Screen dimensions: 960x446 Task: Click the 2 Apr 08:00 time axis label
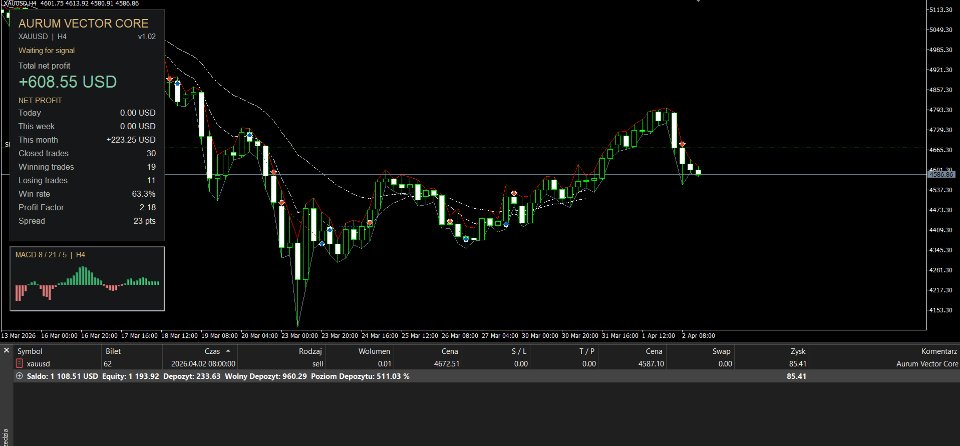[698, 336]
